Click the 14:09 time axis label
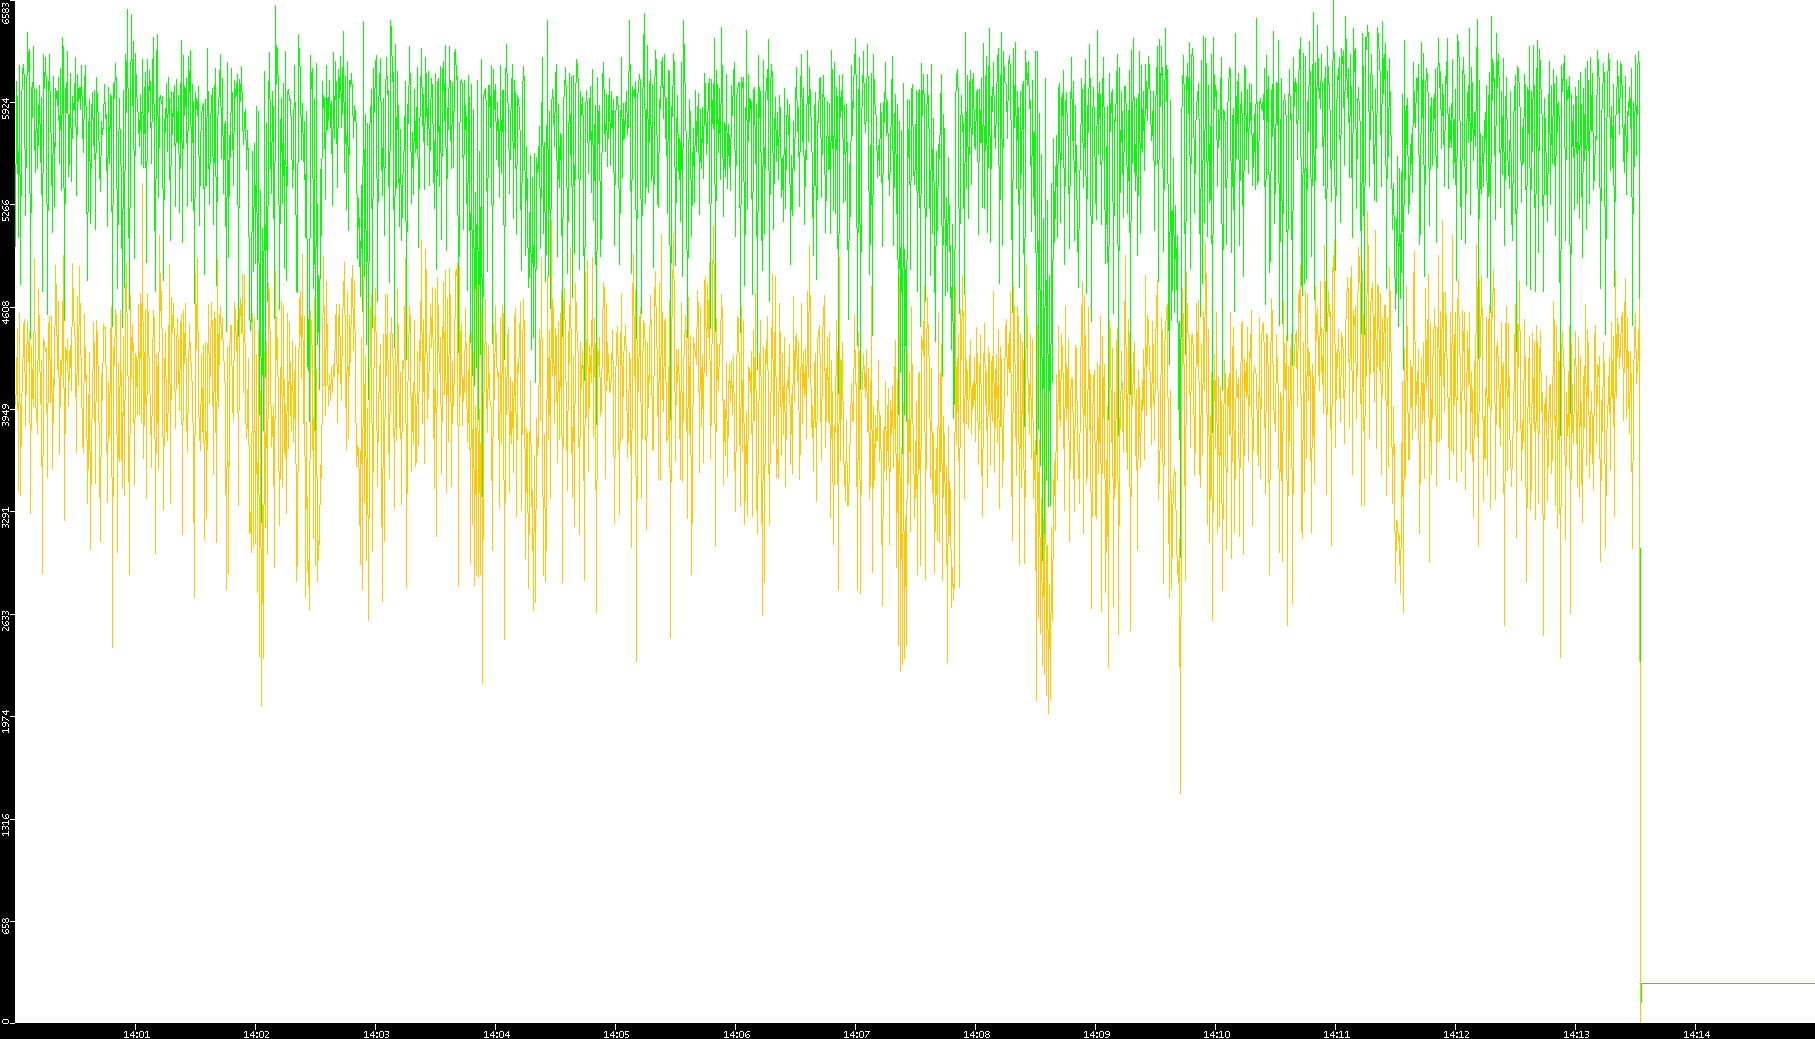This screenshot has height=1039, width=1815. [x=1096, y=1034]
